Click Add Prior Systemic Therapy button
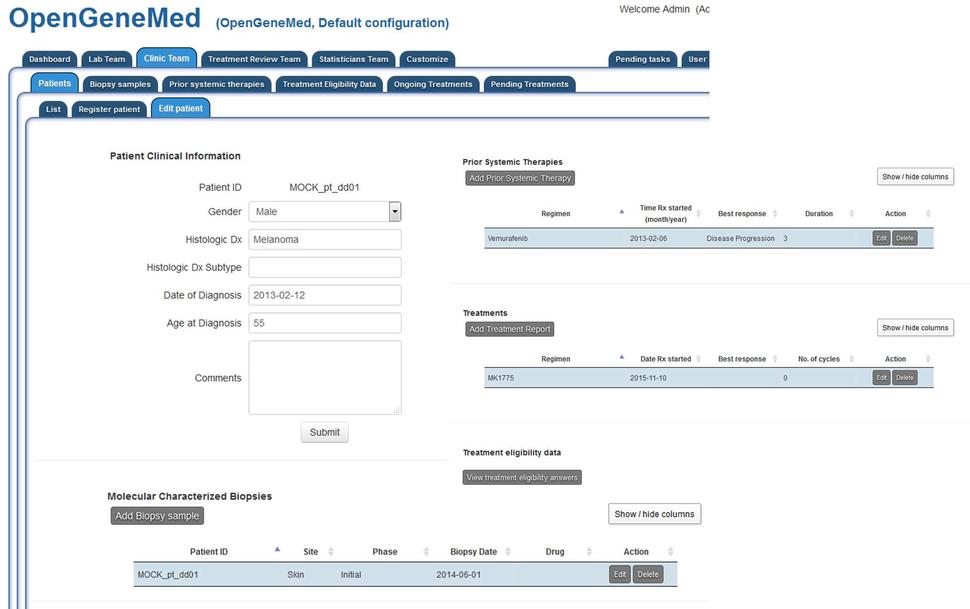Viewport: 970px width, 609px height. [x=520, y=178]
